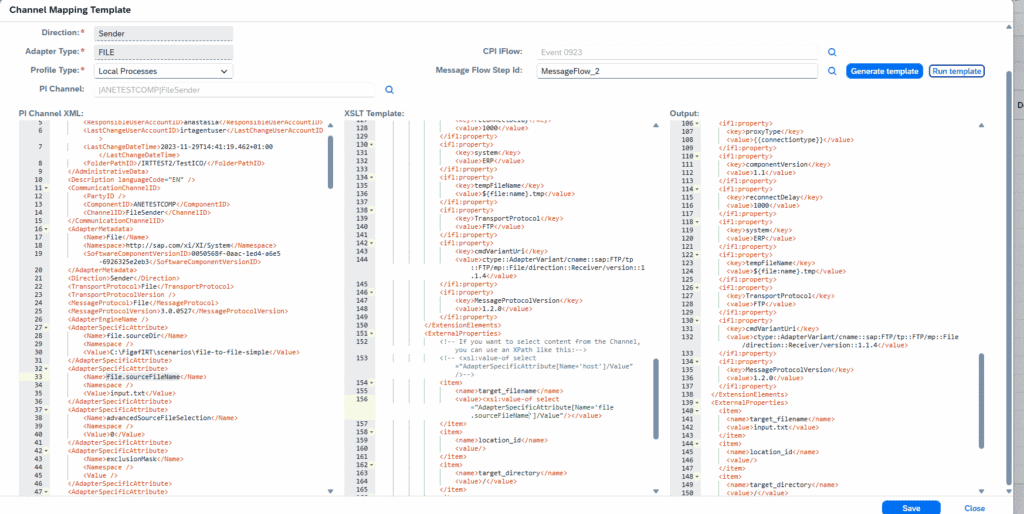
Task: Collapse fold at line 32 in PI Channel XML
Action: pos(46,369)
